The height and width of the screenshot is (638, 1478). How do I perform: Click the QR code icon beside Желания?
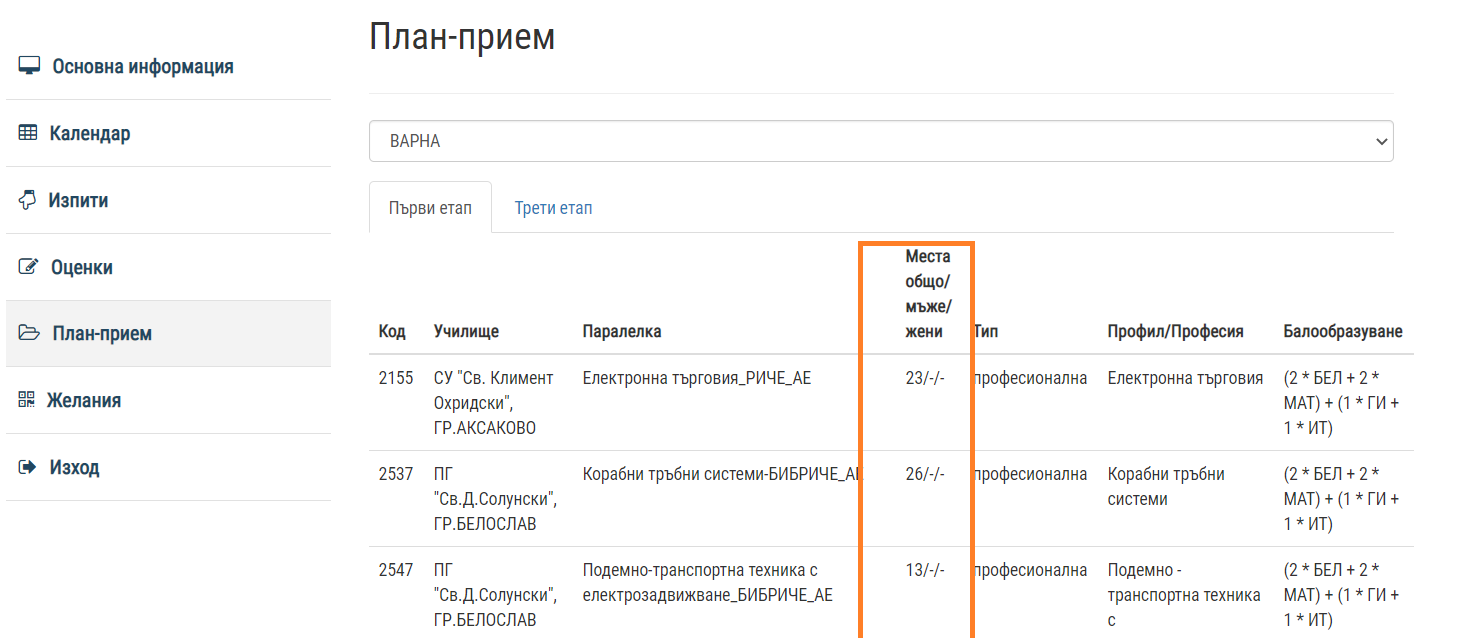[x=27, y=400]
